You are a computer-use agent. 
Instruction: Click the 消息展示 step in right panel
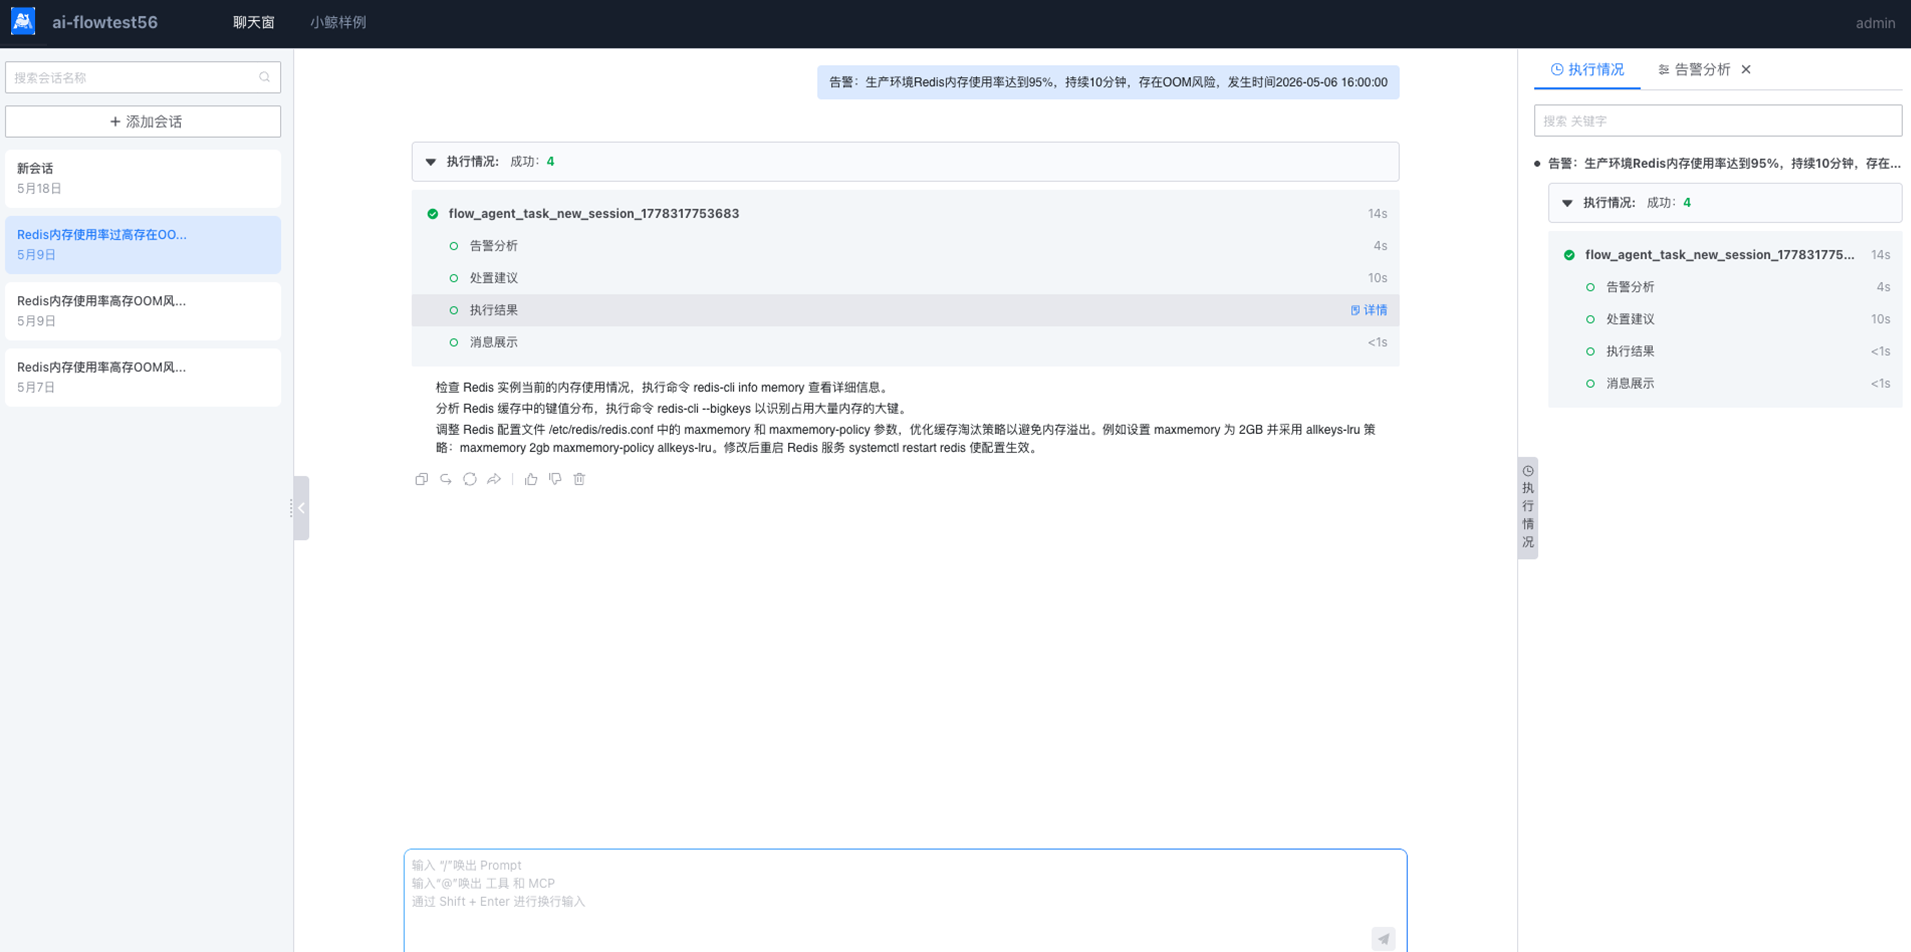pos(1725,383)
